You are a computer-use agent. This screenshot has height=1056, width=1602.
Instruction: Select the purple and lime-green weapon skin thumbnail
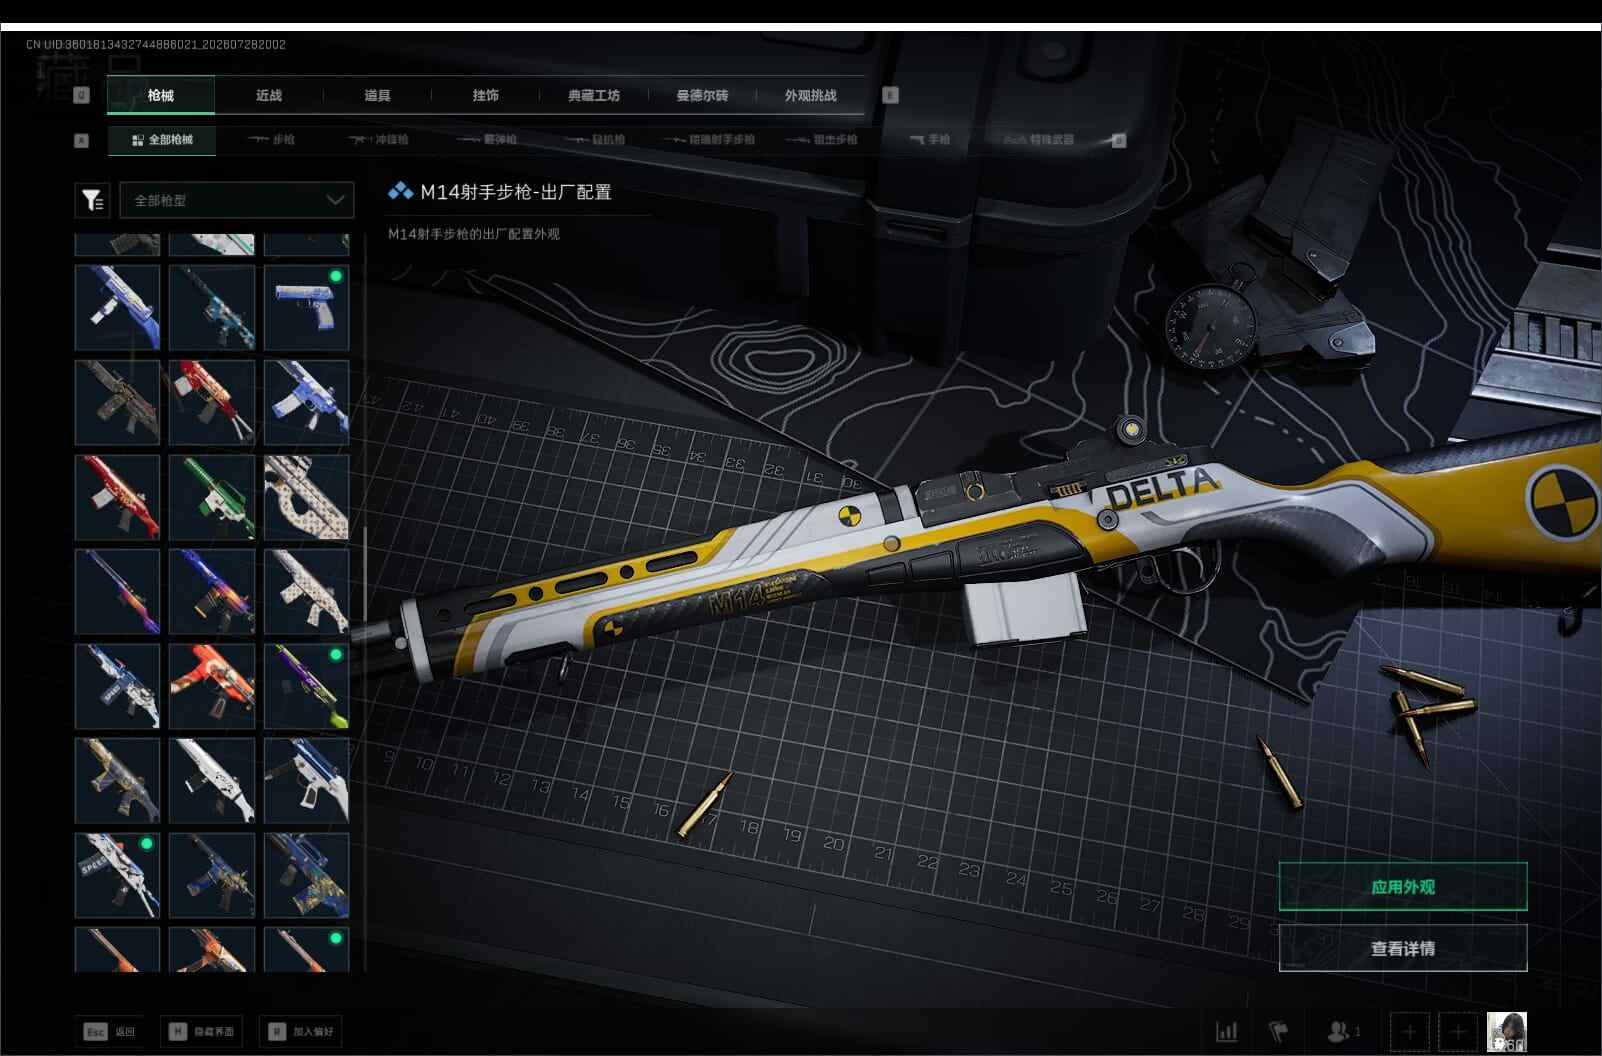pyautogui.click(x=306, y=686)
